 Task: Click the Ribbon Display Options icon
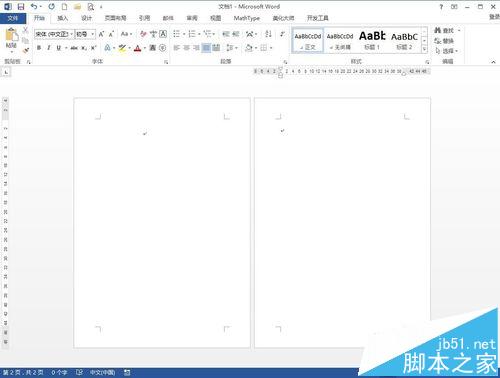[454, 7]
